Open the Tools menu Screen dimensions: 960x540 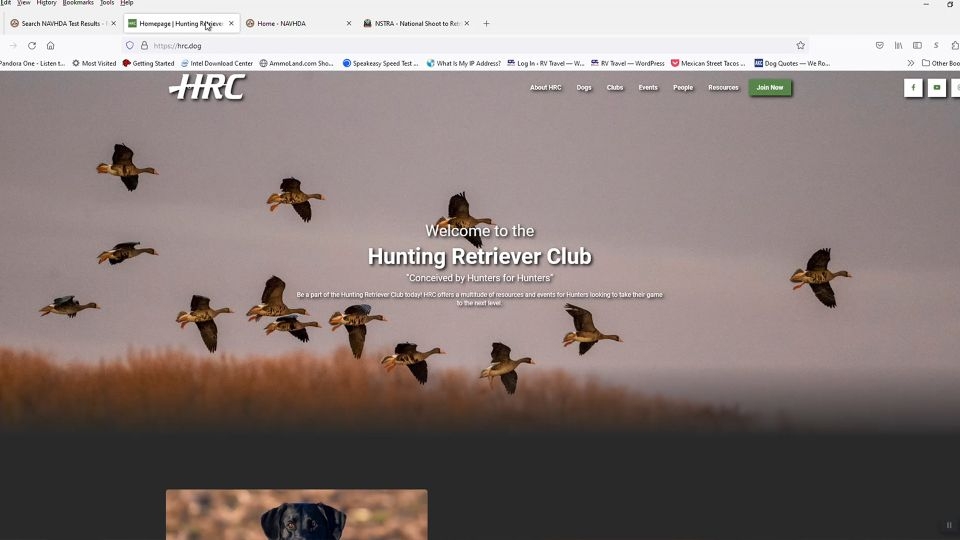click(x=107, y=3)
